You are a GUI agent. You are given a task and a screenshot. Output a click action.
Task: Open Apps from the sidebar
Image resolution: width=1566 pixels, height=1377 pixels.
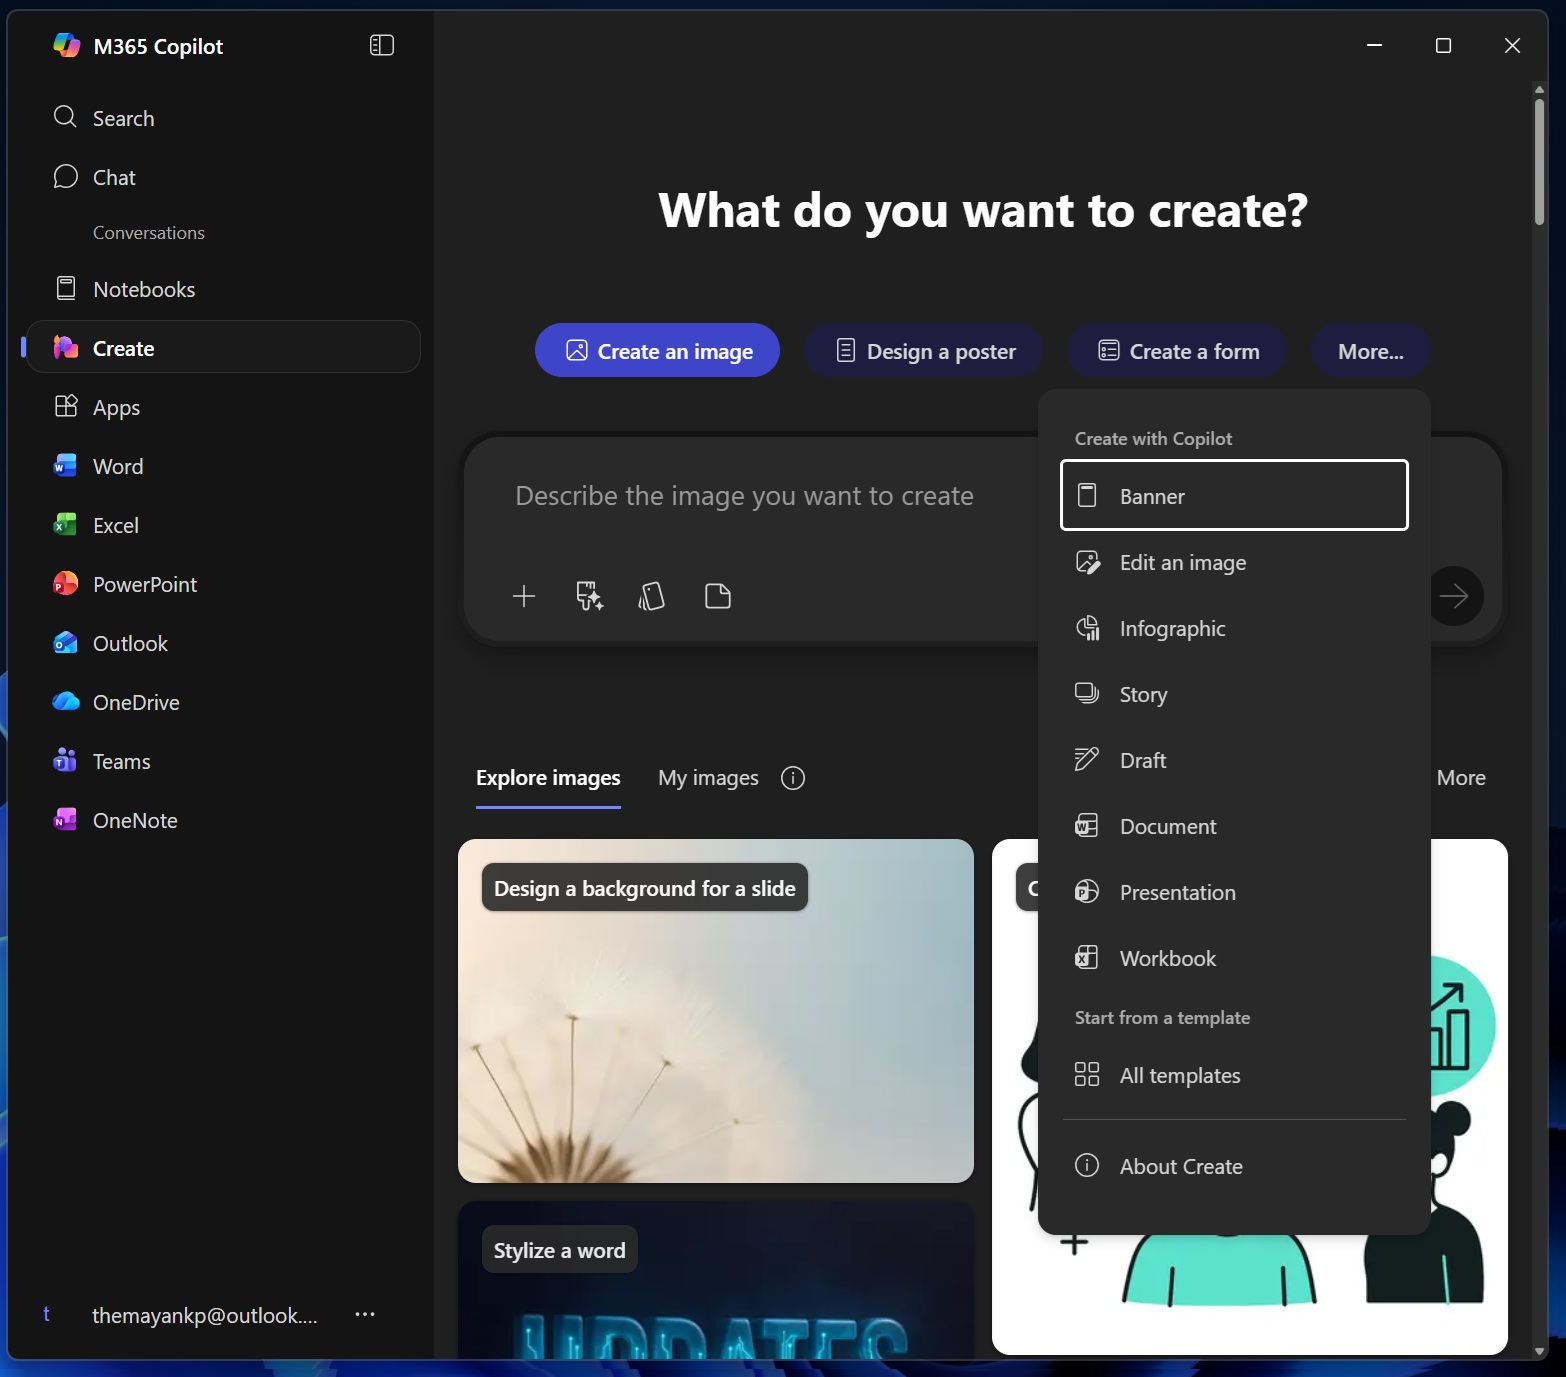(116, 407)
